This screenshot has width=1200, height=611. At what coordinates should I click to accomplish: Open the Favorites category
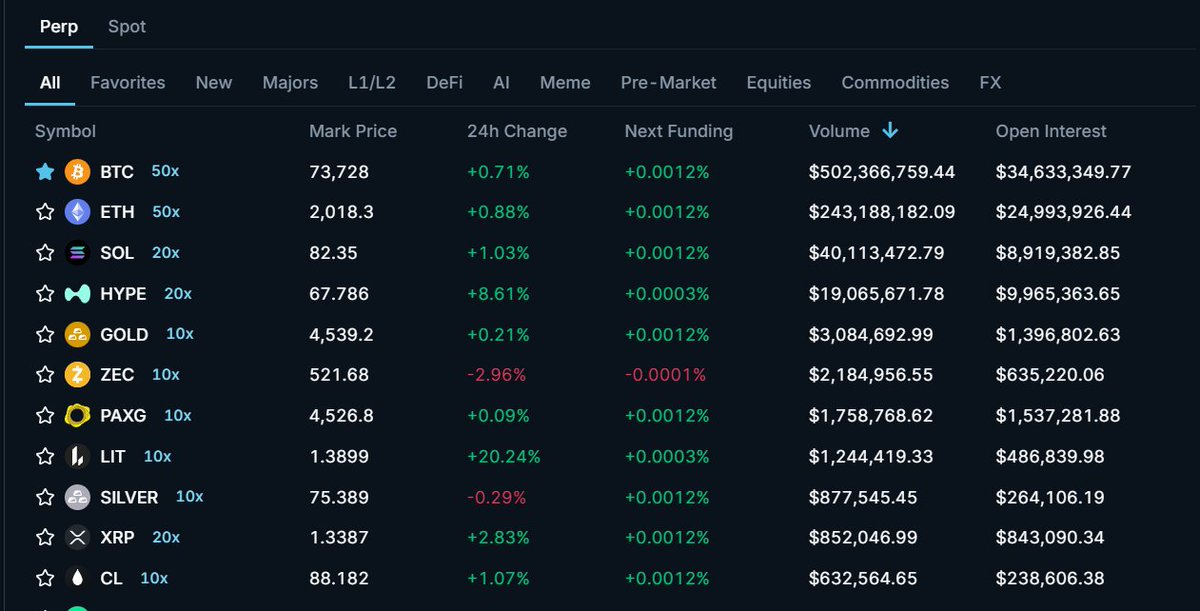click(x=128, y=83)
